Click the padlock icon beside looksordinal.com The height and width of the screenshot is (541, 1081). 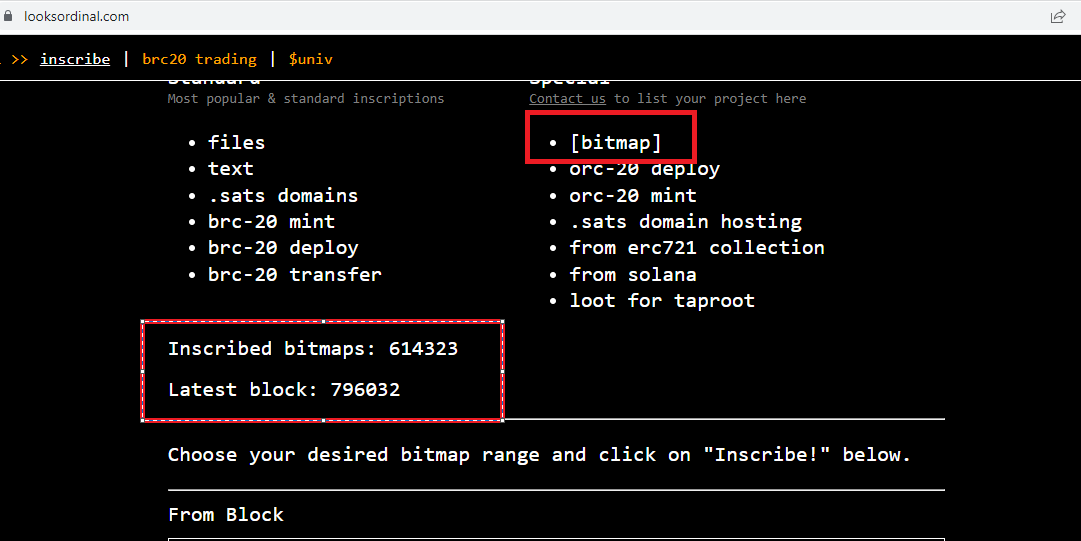pos(8,16)
